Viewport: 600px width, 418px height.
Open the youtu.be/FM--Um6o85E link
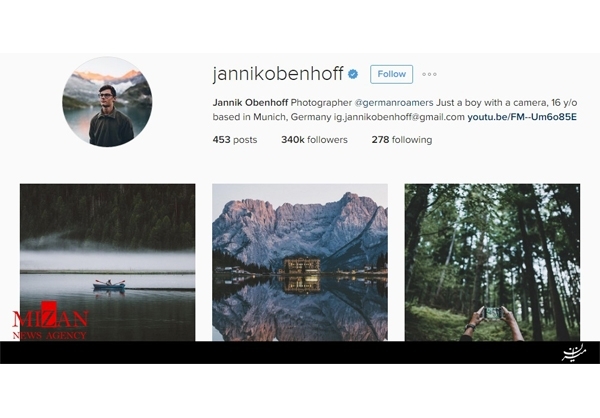pyautogui.click(x=522, y=117)
